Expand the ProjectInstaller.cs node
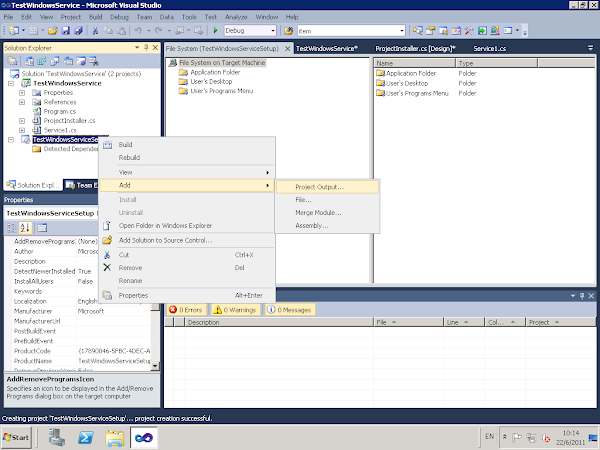Image resolution: width=600 pixels, height=450 pixels. [x=22, y=121]
